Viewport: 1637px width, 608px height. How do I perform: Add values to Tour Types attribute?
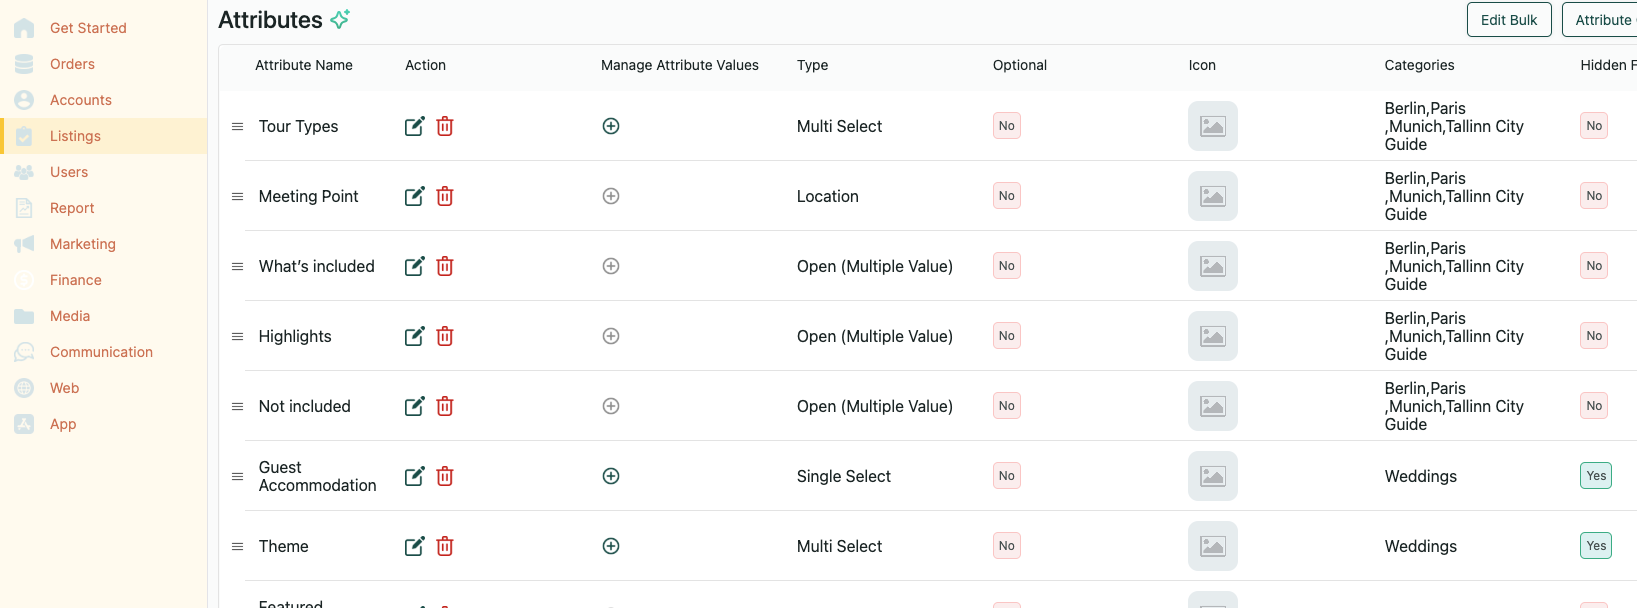coord(611,126)
